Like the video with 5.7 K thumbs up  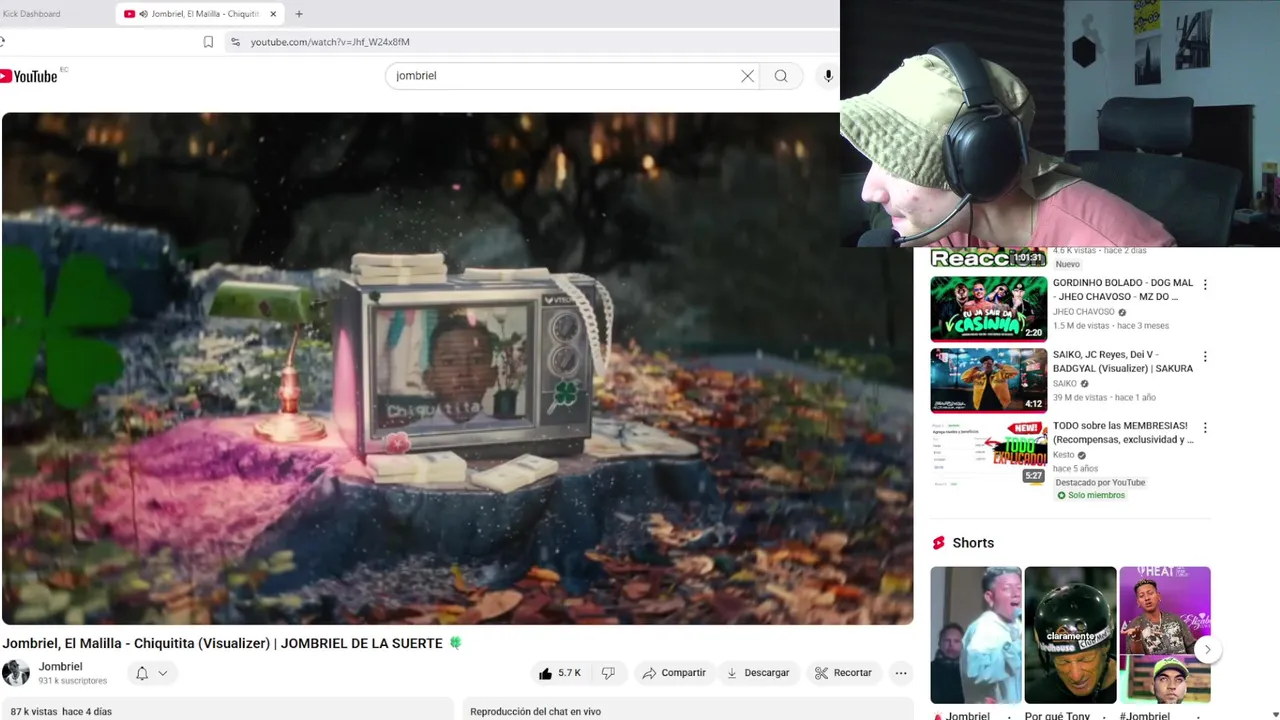[559, 673]
